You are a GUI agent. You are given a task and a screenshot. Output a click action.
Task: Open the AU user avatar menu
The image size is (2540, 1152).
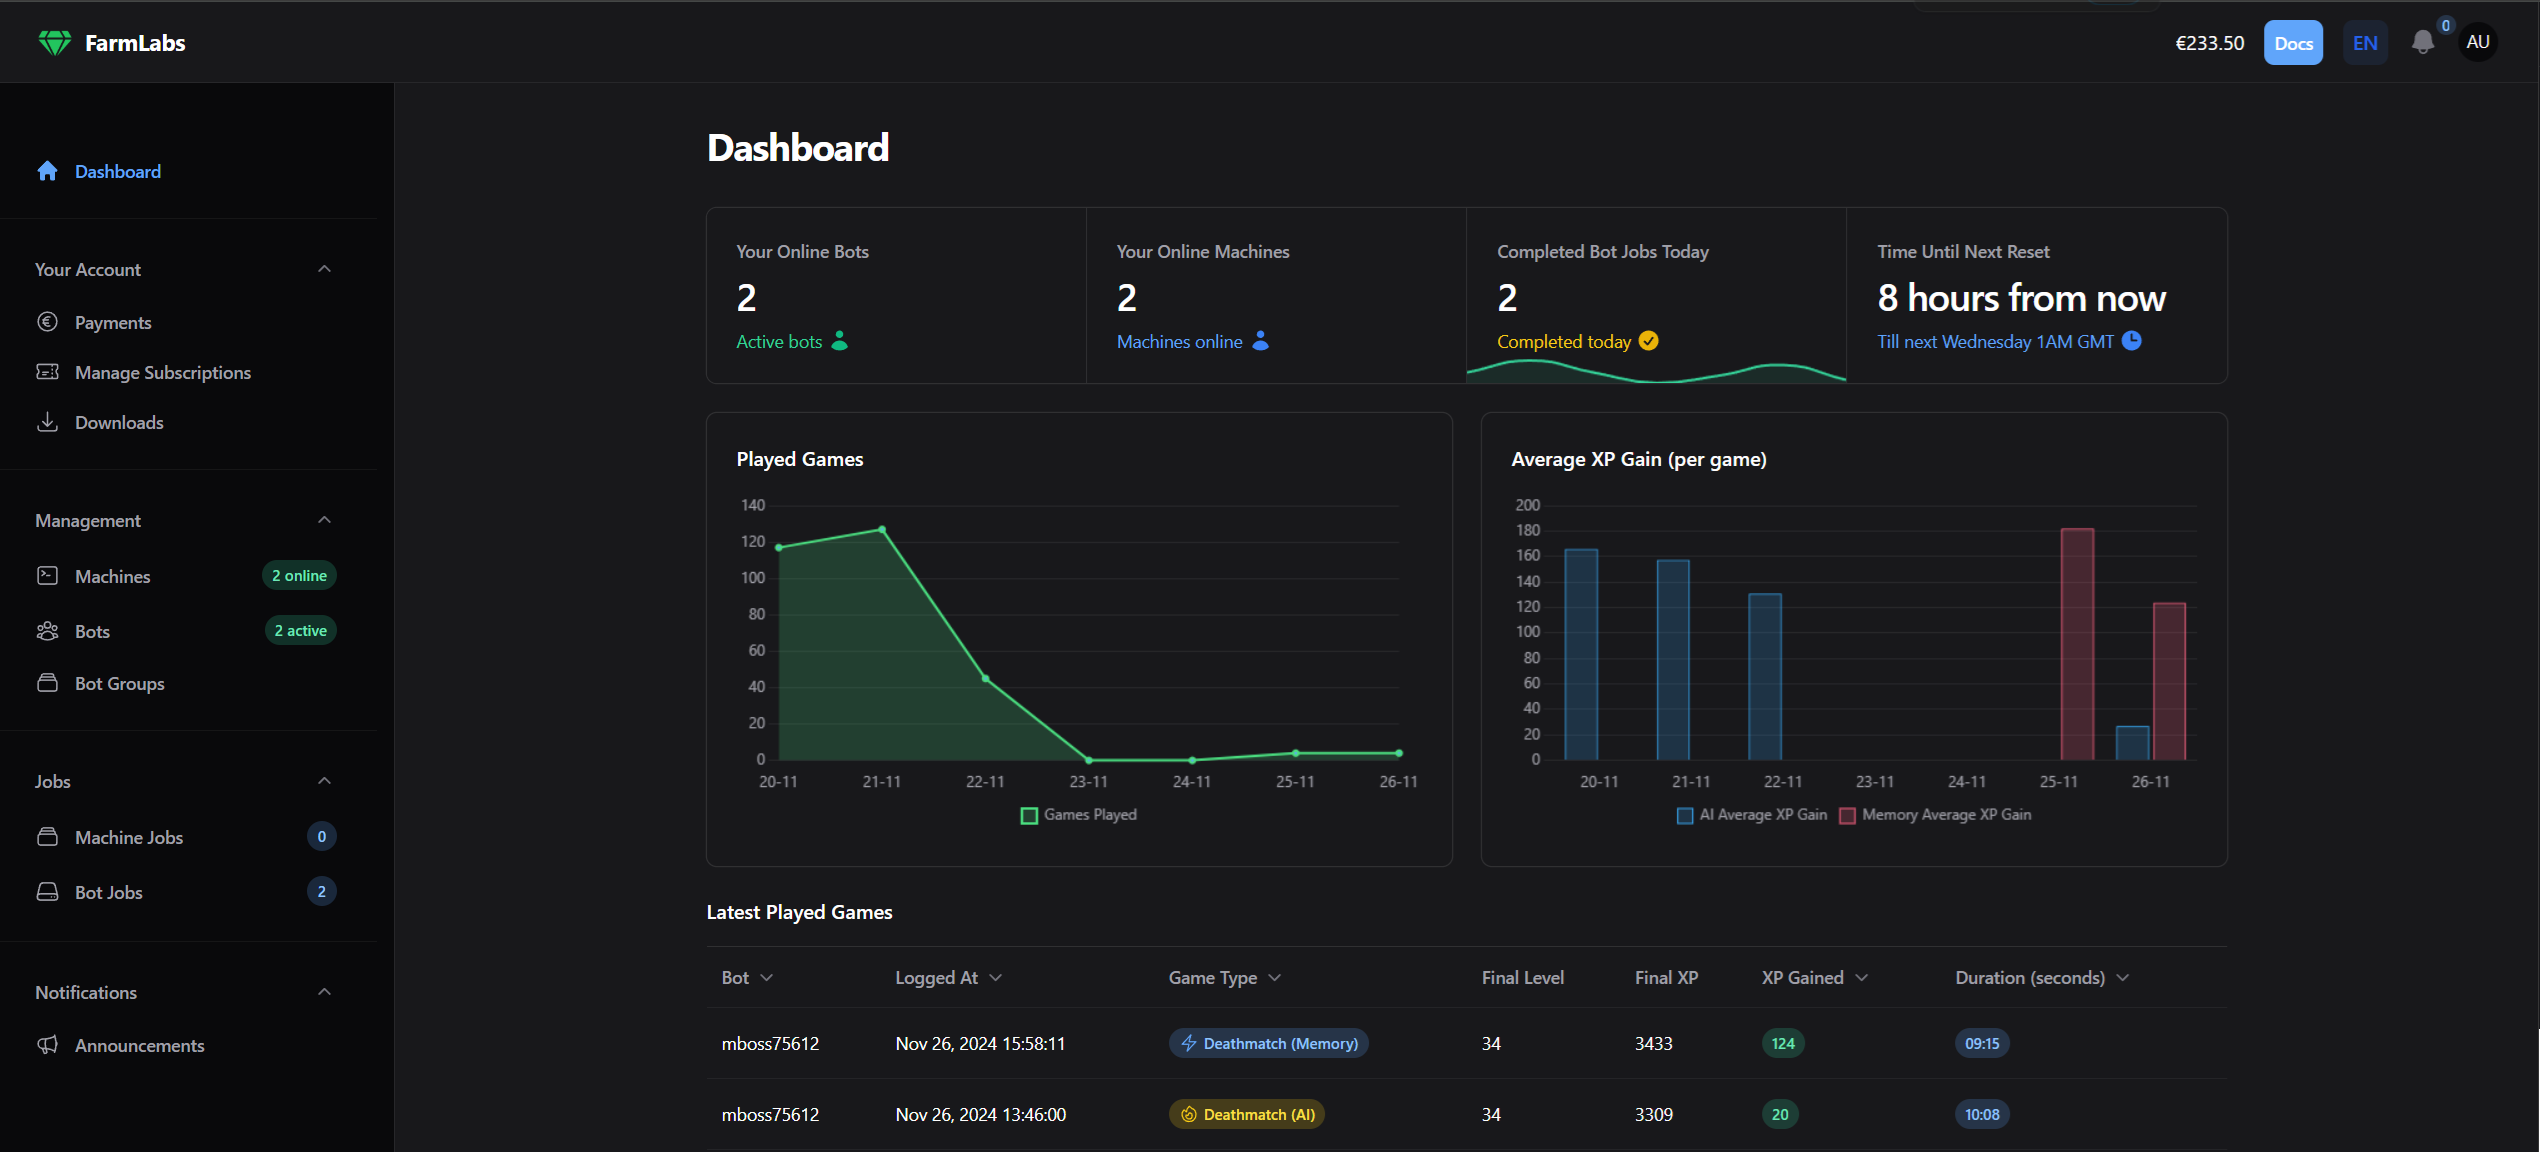pos(2477,42)
